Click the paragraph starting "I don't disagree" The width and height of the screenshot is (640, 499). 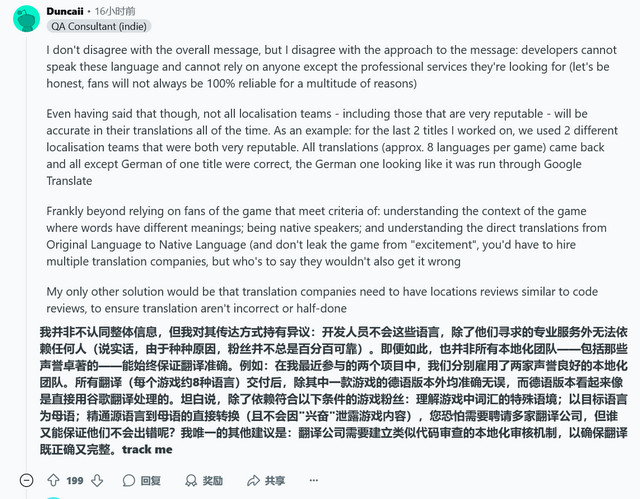[x=331, y=67]
